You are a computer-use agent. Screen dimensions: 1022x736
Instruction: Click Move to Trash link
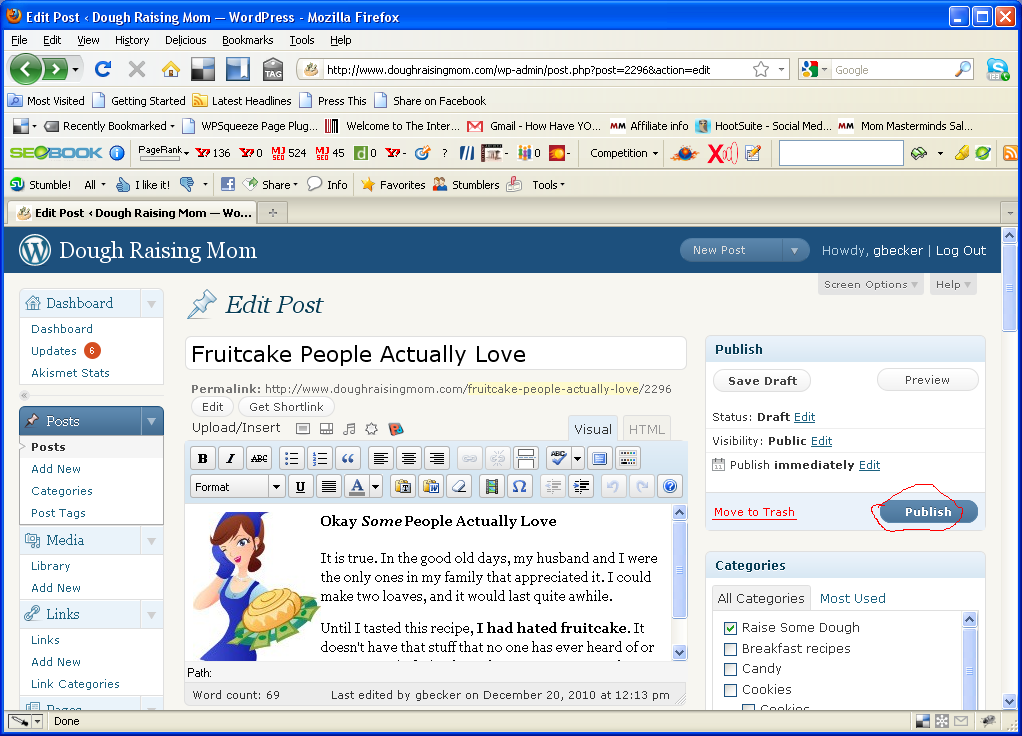754,512
